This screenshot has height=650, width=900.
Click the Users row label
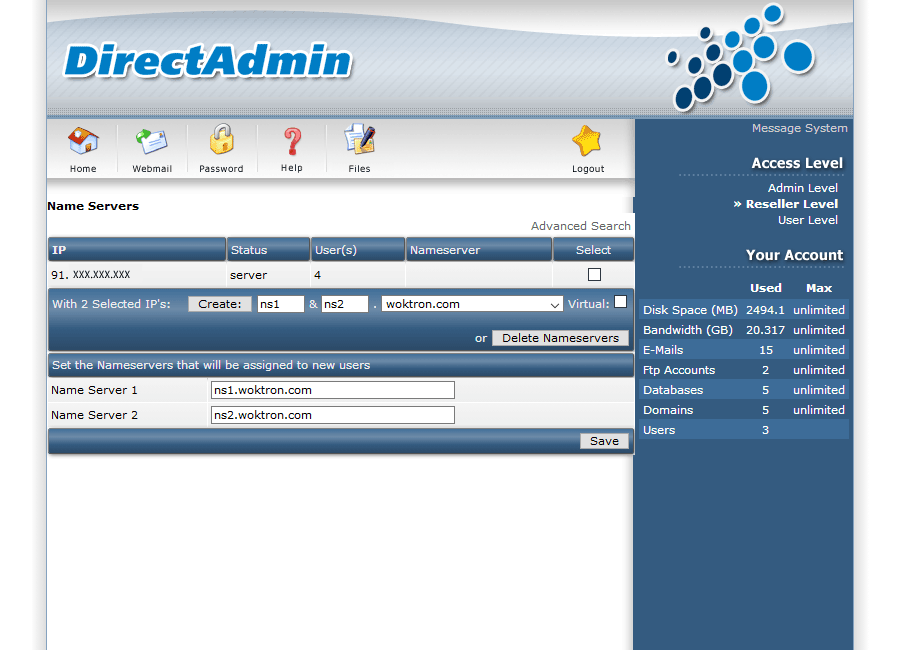coord(659,430)
